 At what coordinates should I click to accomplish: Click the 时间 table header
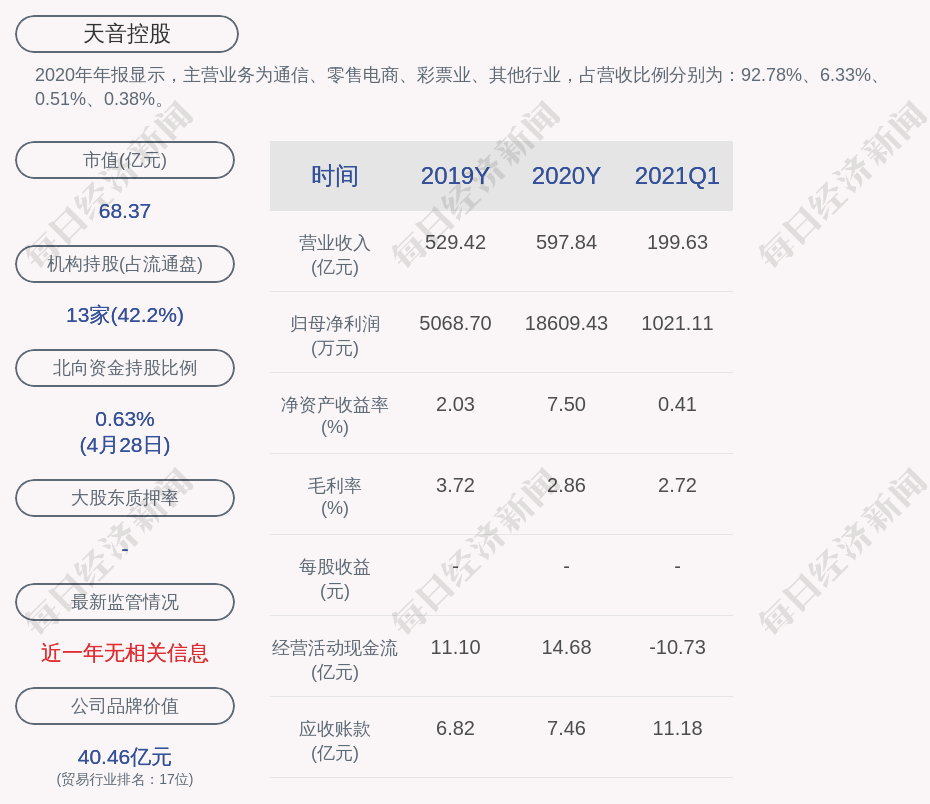[335, 176]
